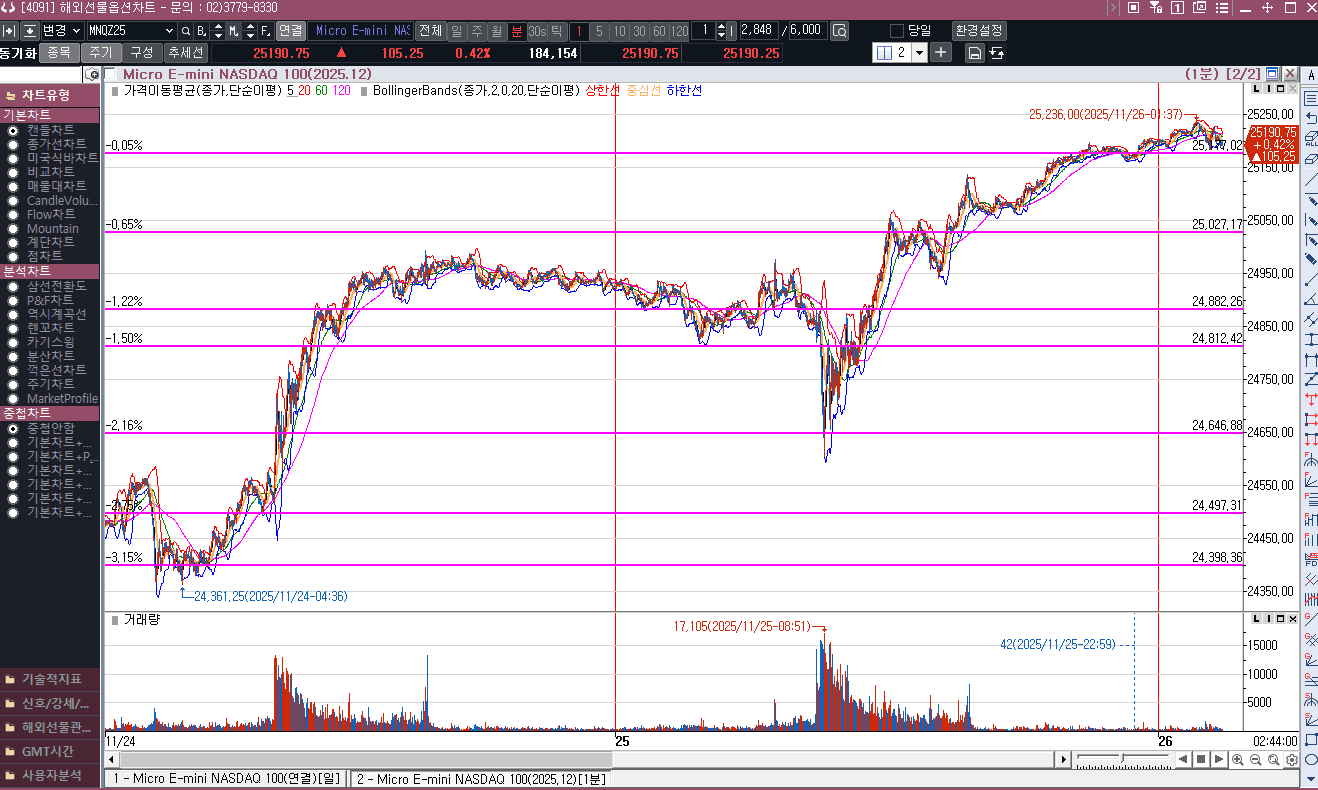Click the symbol search magnifier icon

click(186, 31)
